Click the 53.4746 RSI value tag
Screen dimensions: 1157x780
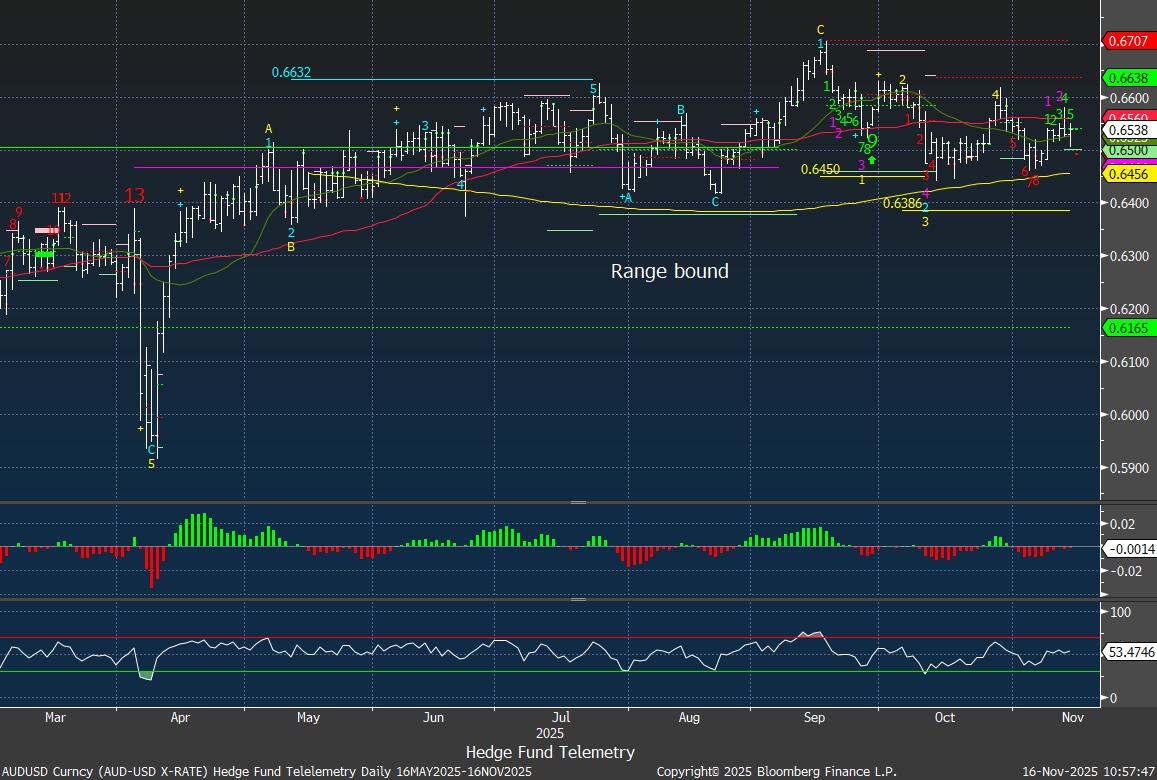(1130, 652)
